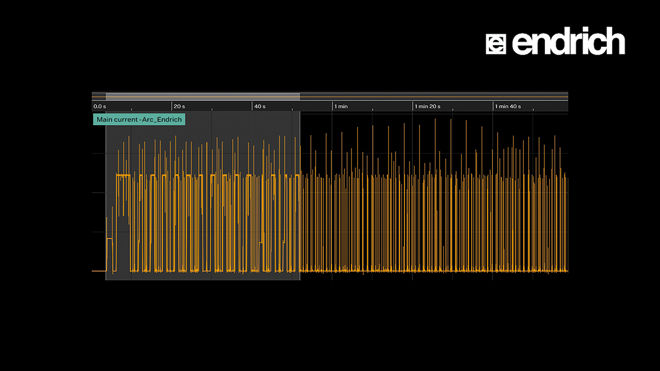Click the left boundary of the shaded selection
This screenshot has height=371, width=660.
point(105,196)
